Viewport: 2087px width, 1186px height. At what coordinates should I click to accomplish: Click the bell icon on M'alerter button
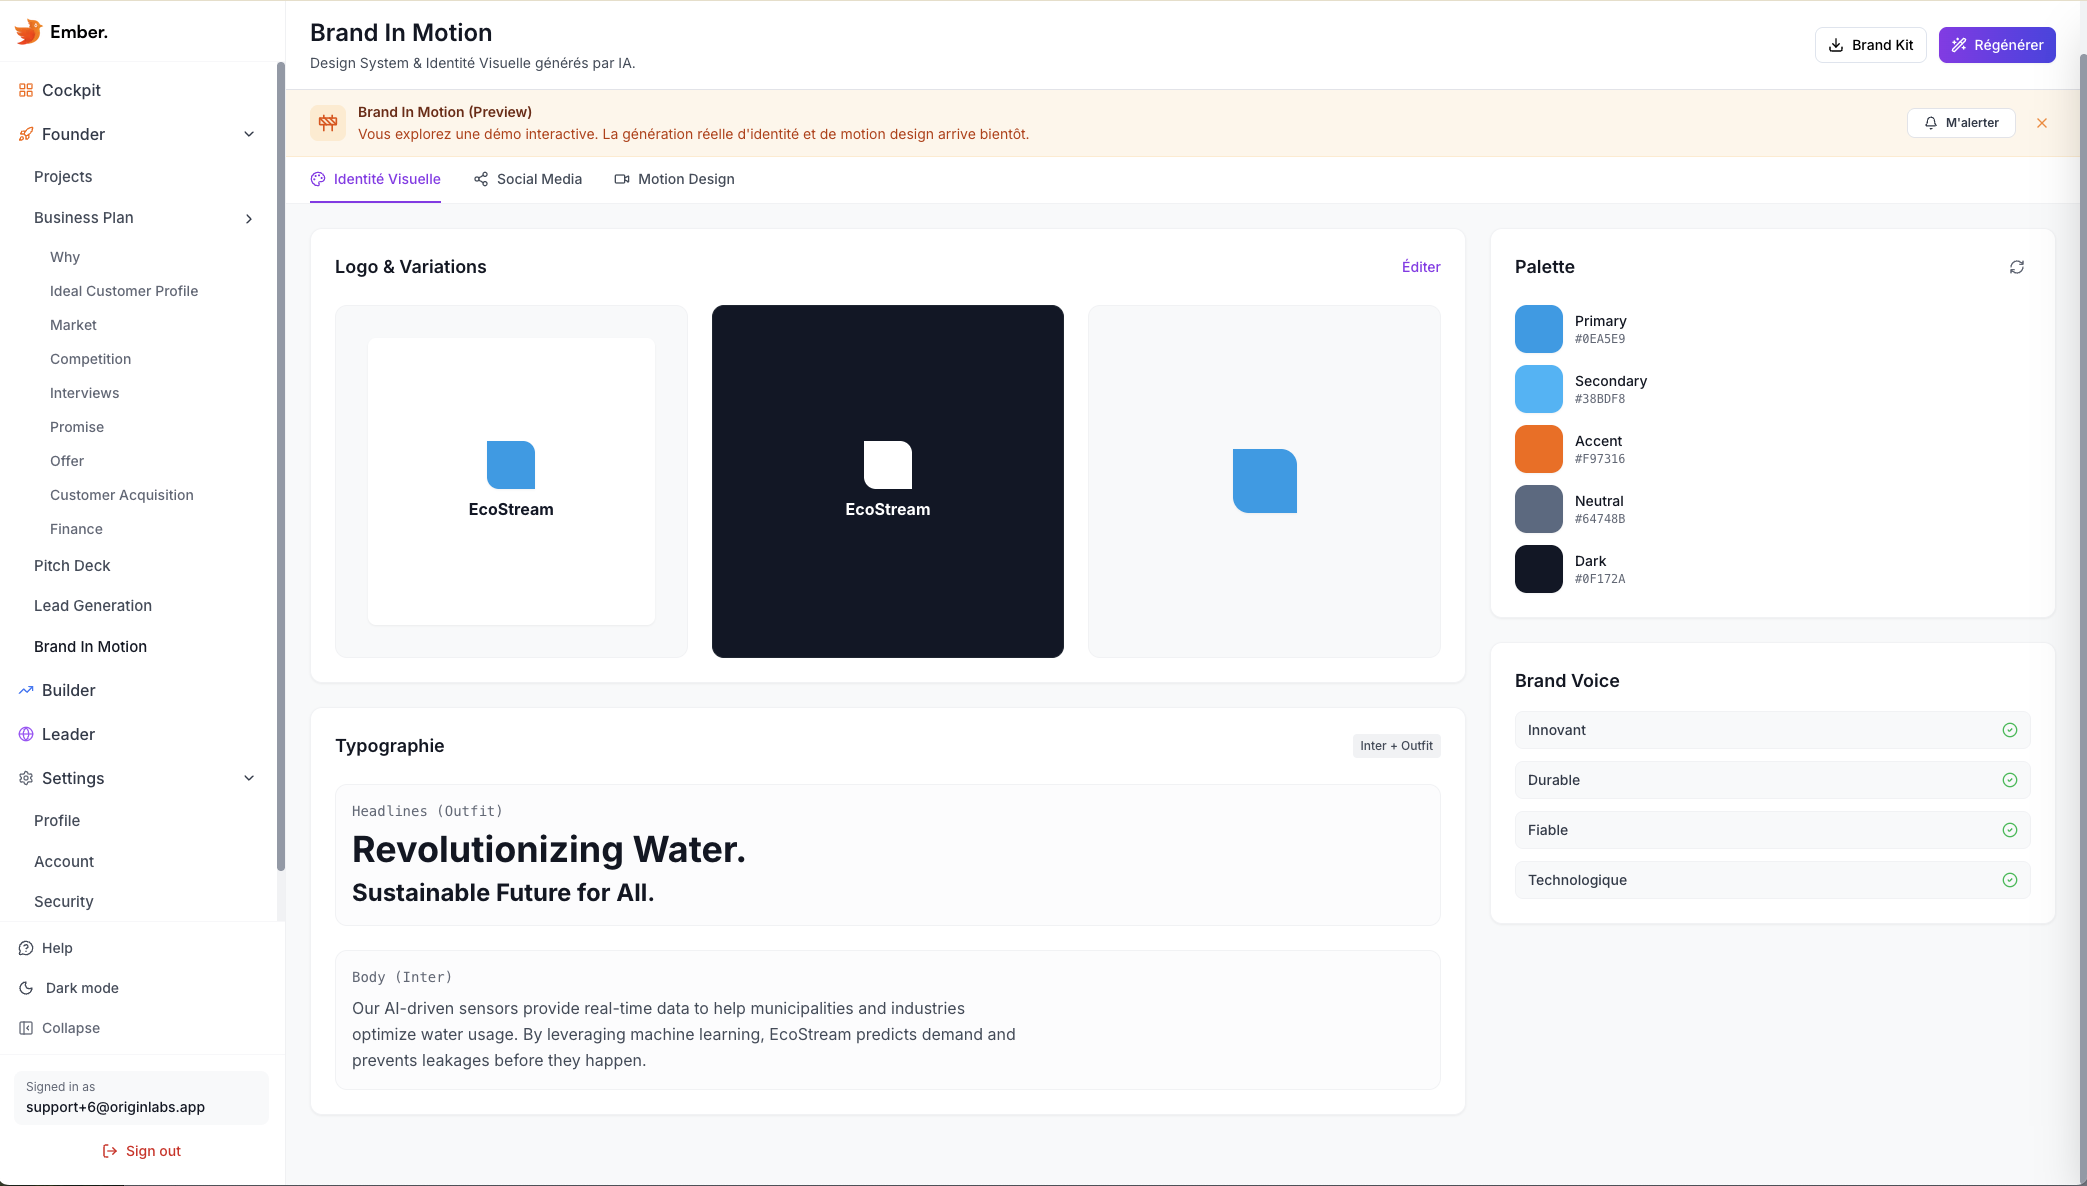coord(1930,122)
